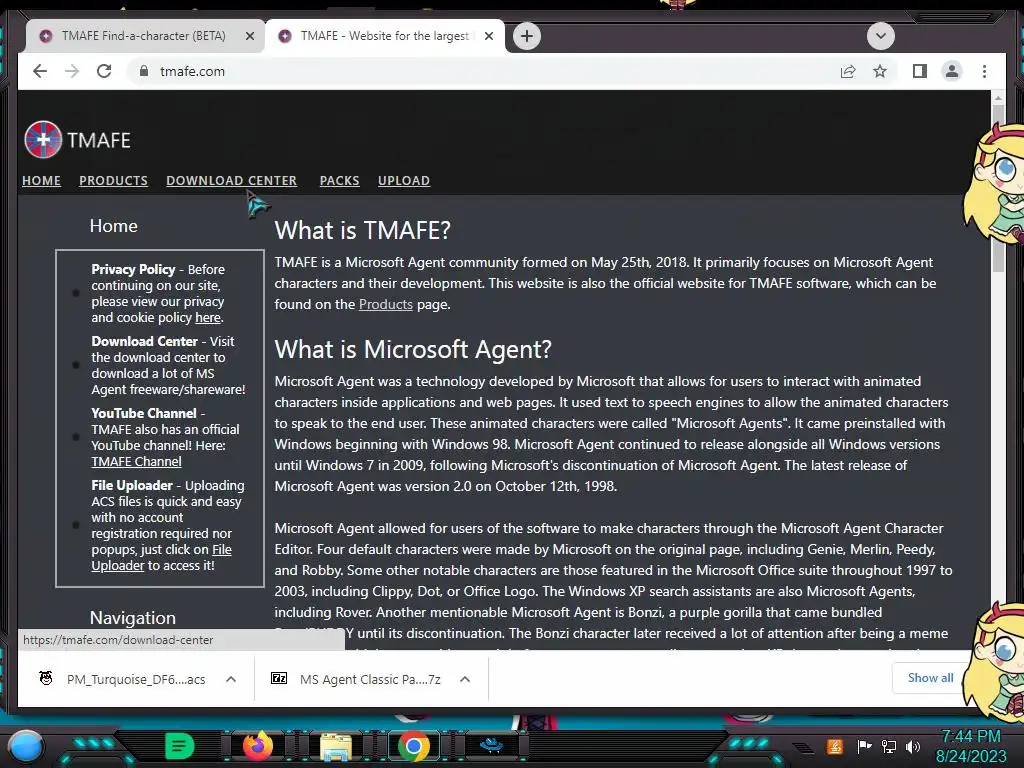Open the HOME nav link
Image resolution: width=1024 pixels, height=768 pixels.
pos(41,180)
